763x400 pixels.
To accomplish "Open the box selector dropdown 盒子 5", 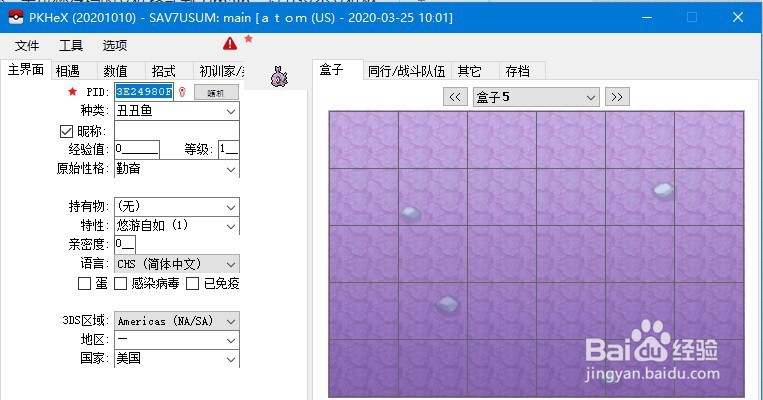I will [536, 97].
